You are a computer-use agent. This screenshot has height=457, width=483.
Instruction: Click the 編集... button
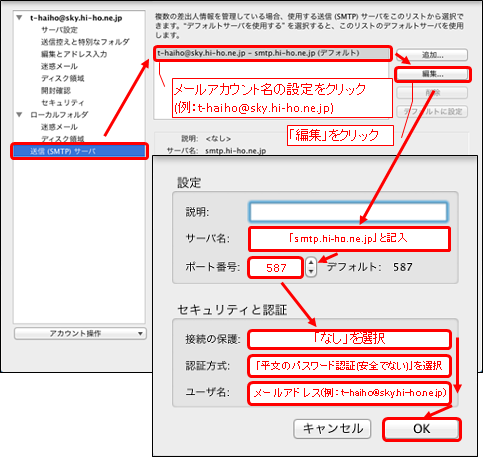[432, 74]
